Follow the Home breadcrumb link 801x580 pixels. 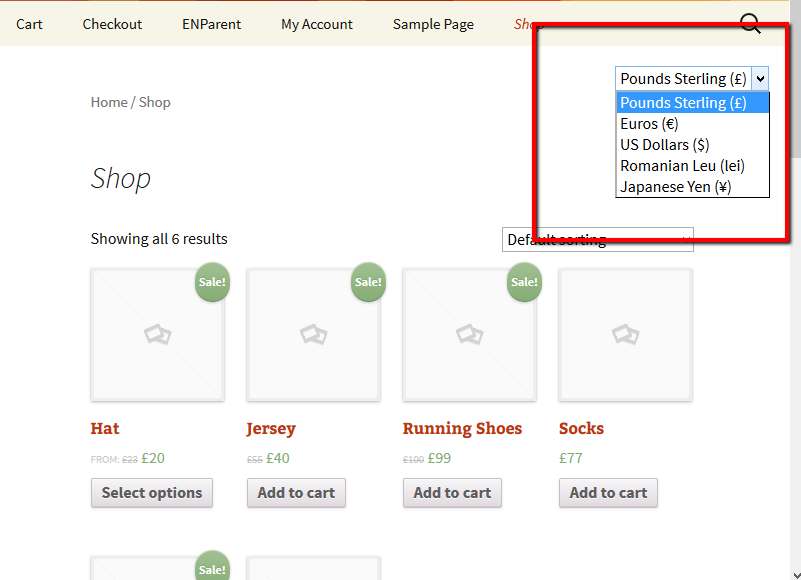pos(109,102)
